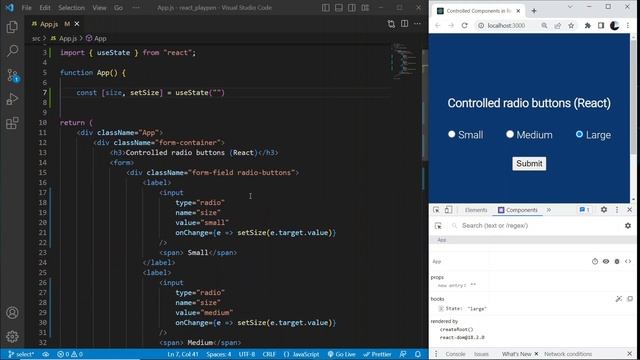Open the Explorer view in activity bar

click(12, 27)
